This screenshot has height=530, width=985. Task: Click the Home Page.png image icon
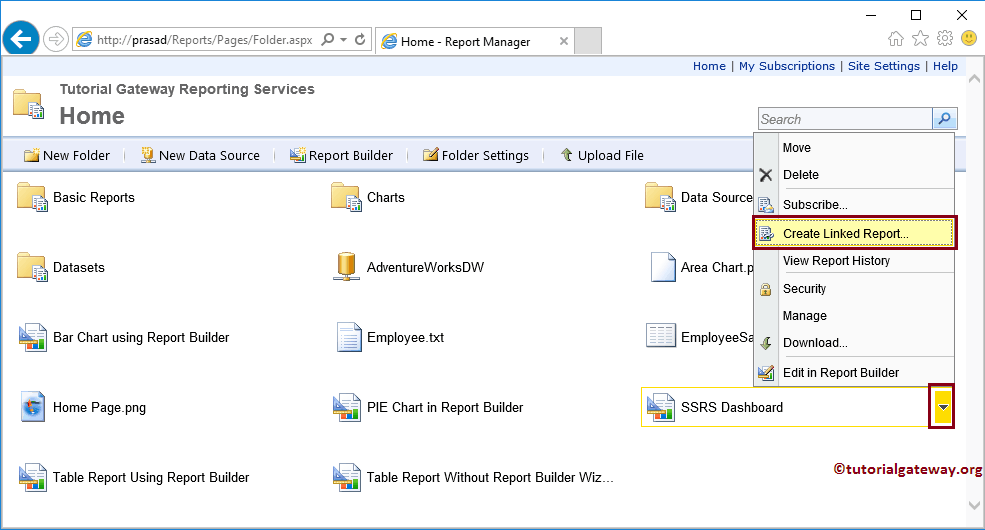[x=33, y=407]
